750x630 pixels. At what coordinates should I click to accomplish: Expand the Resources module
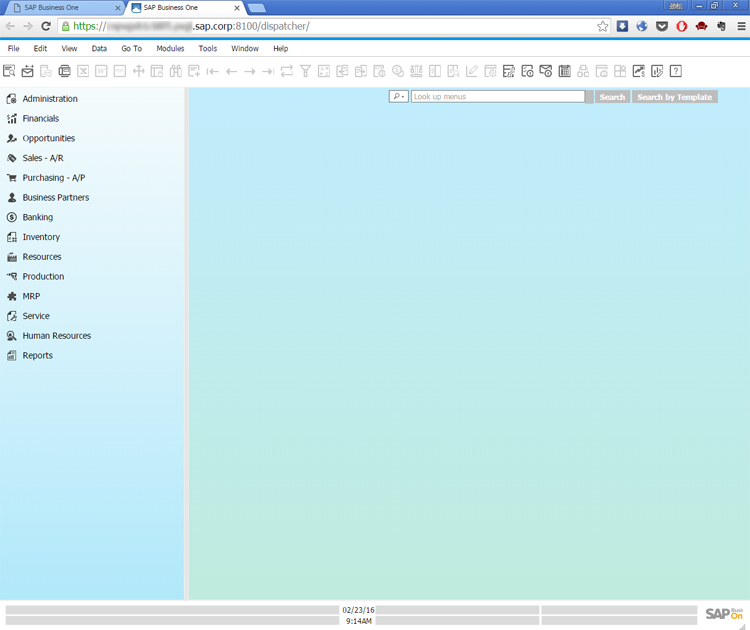pos(42,256)
